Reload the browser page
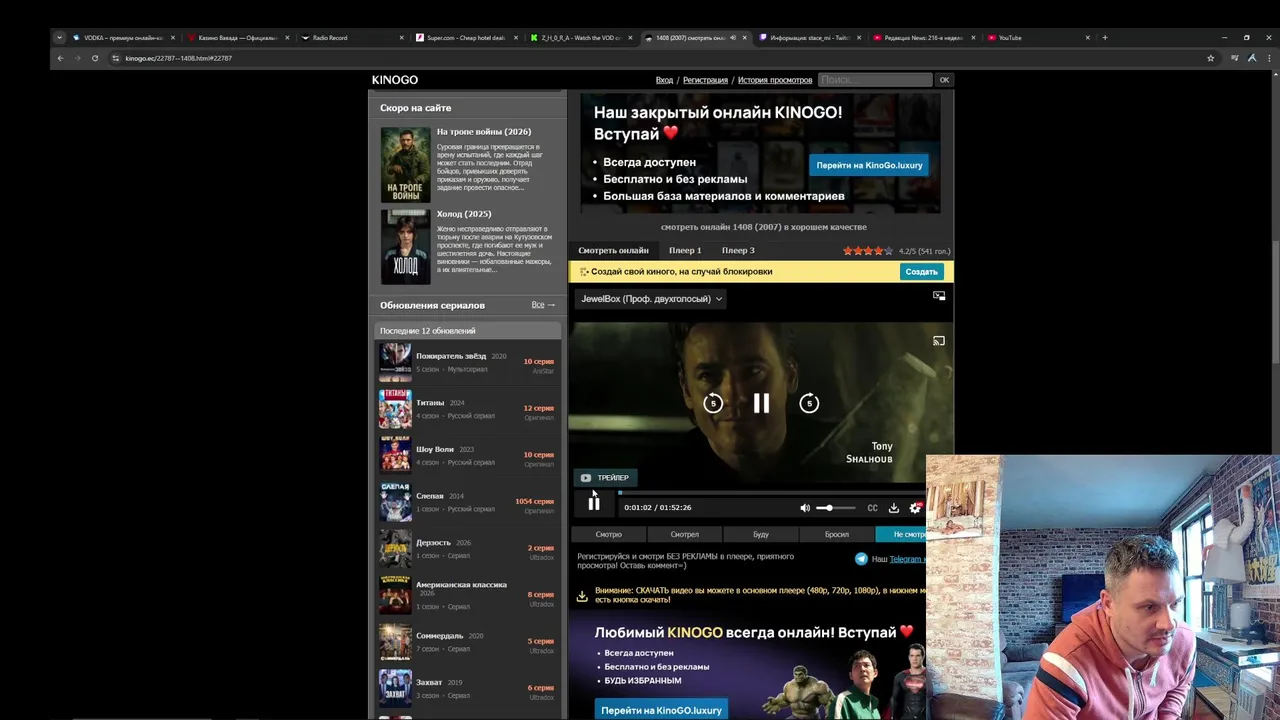Image resolution: width=1280 pixels, height=720 pixels. pyautogui.click(x=95, y=58)
